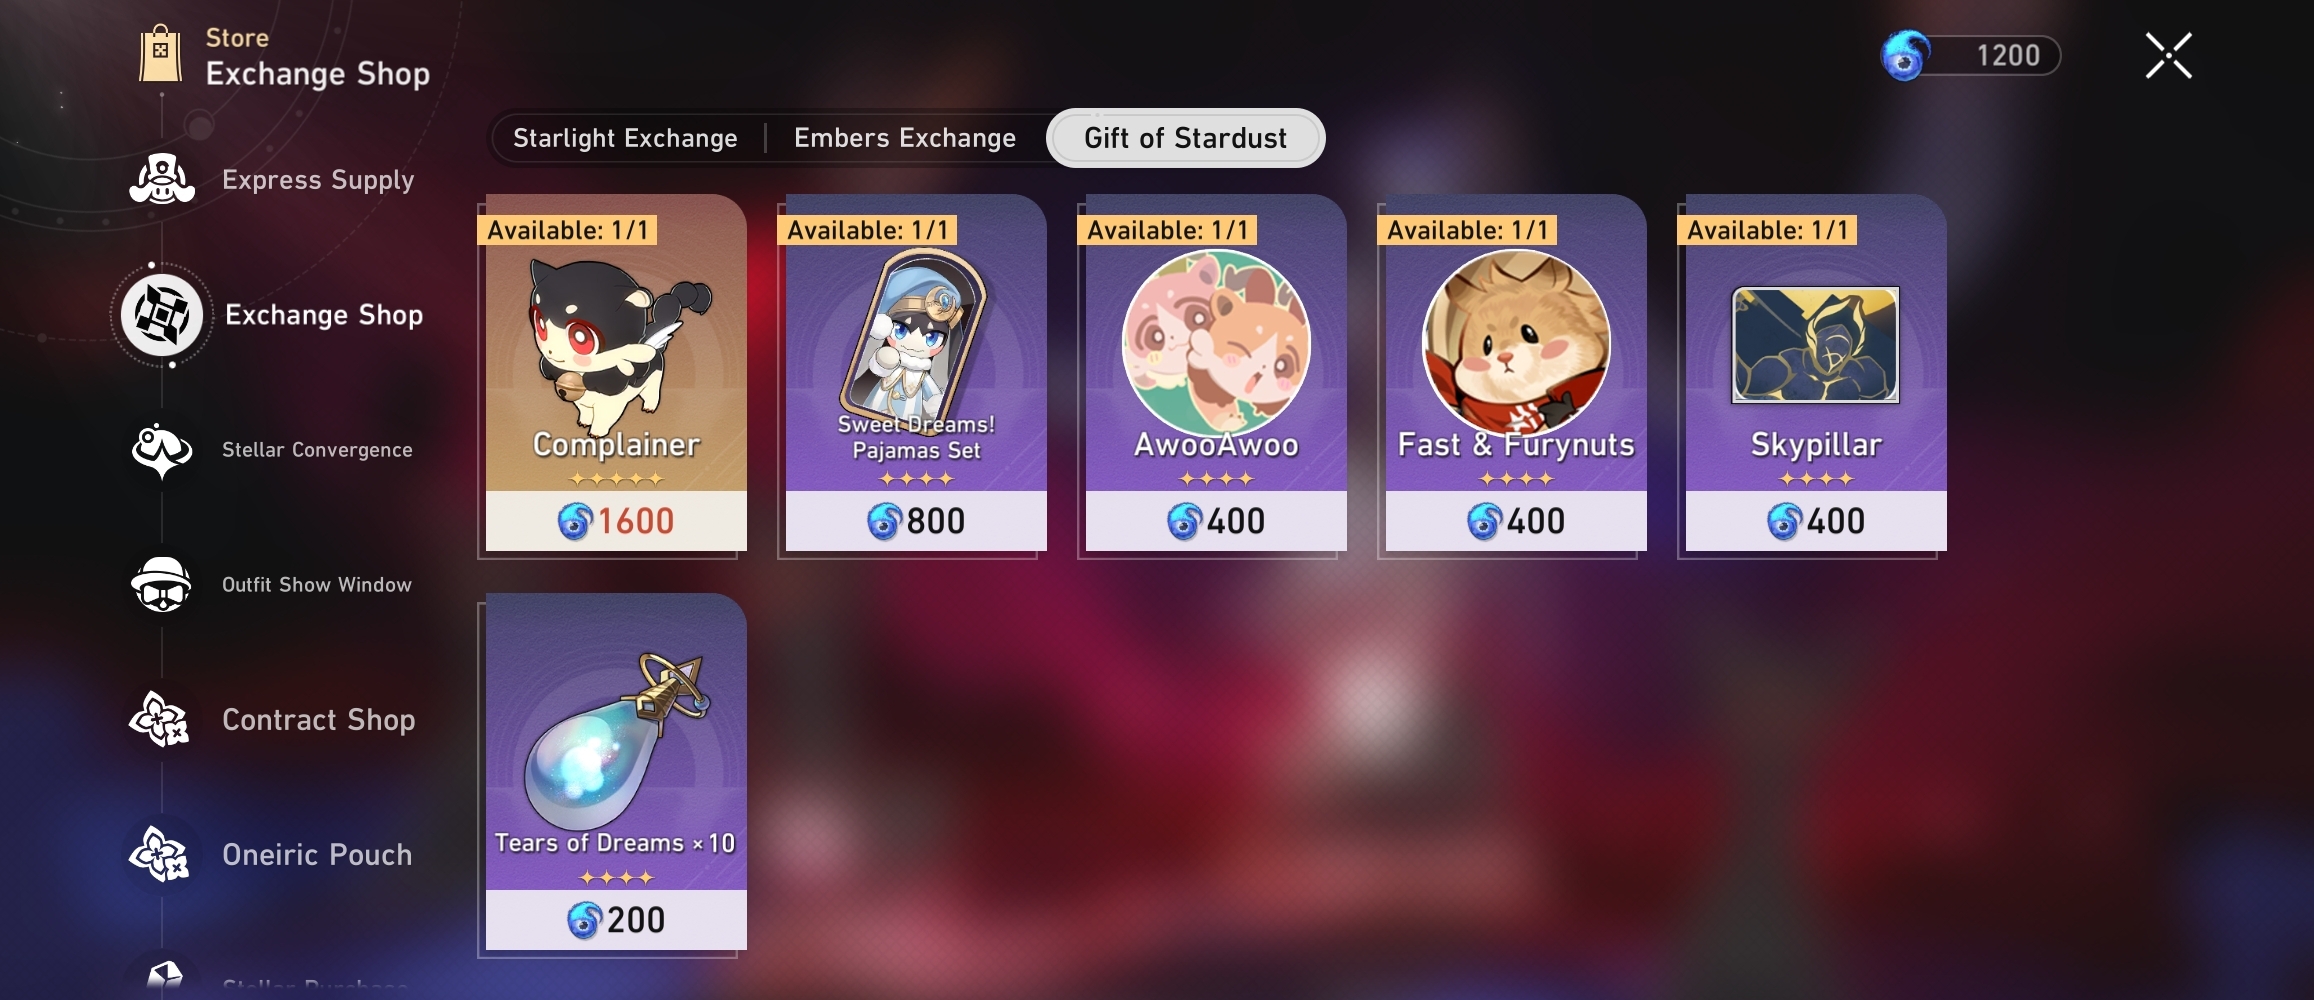Screen dimensions: 2314x1000
Task: Open the Oneiric Pouch icon
Action: pyautogui.click(x=161, y=855)
